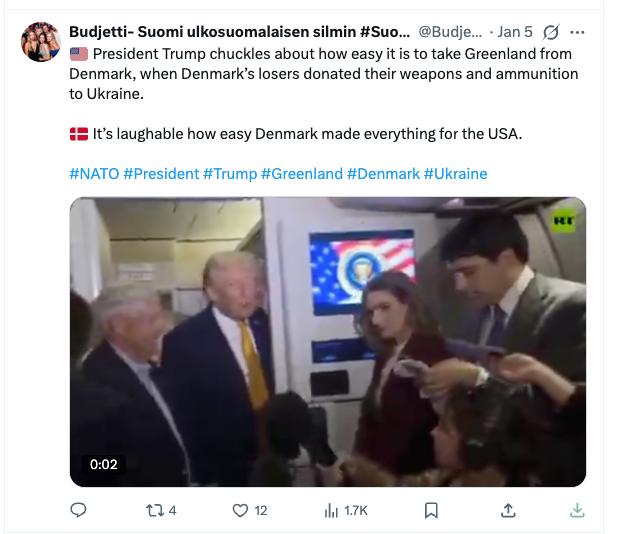Click the Grok circle-slash icon
The height and width of the screenshot is (534, 628).
point(550,31)
